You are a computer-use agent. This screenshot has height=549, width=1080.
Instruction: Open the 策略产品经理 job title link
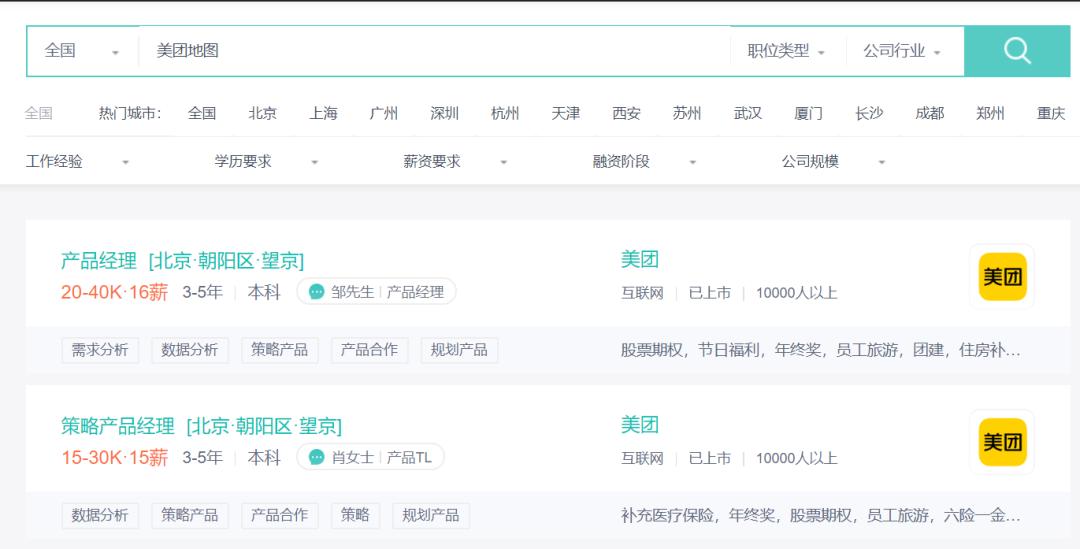[x=201, y=426]
